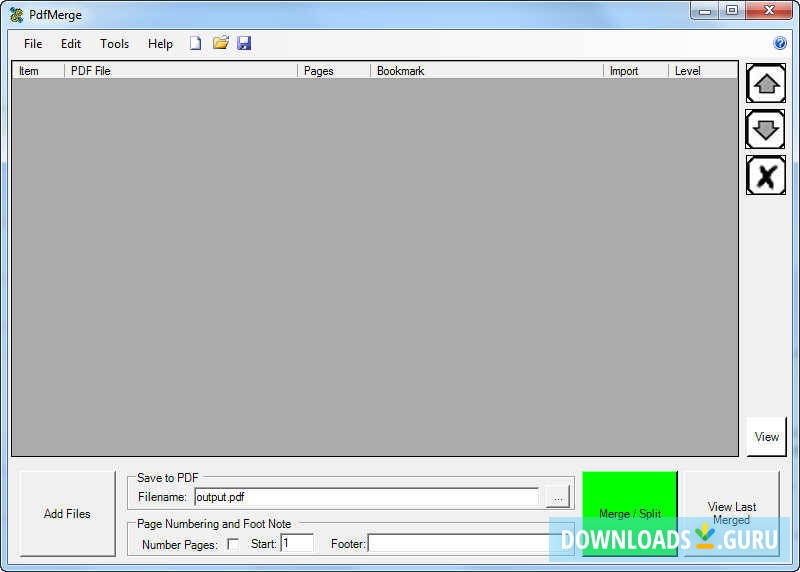Click the output.pdf Filename field
Screen dimensions: 800x572
coord(366,497)
